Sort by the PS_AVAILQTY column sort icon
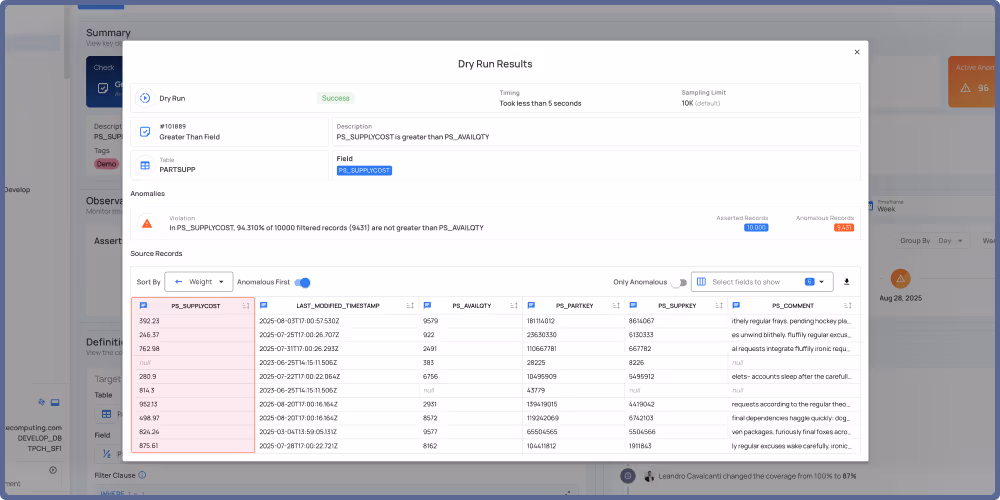Image resolution: width=1000 pixels, height=500 pixels. tap(514, 306)
